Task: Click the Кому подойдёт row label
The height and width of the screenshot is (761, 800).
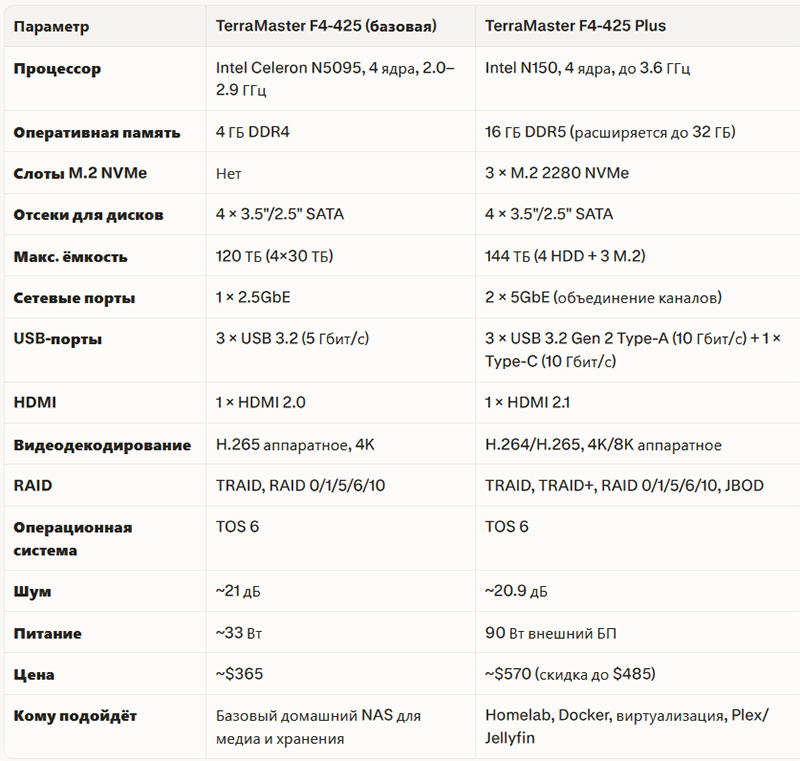Action: [75, 716]
